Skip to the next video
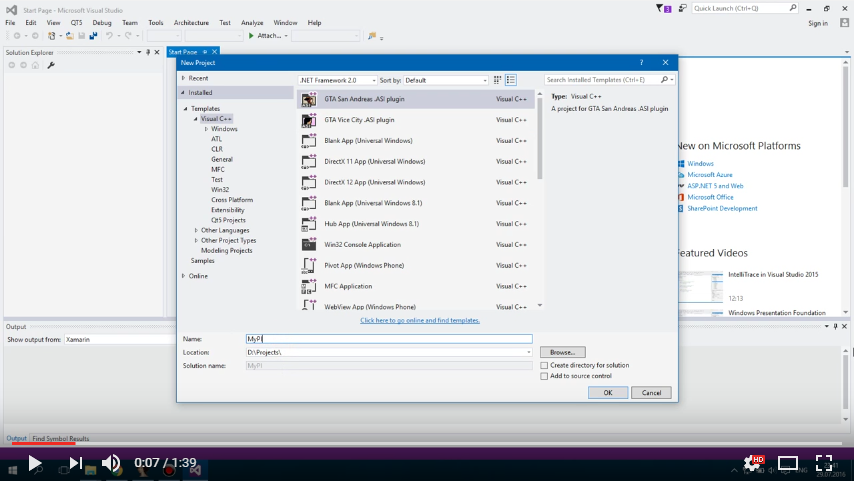Viewport: 854px width, 481px height. click(76, 464)
